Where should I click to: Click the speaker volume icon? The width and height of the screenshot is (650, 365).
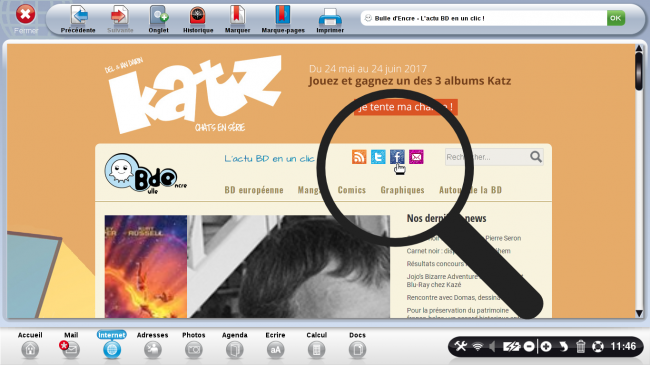[x=492, y=346]
